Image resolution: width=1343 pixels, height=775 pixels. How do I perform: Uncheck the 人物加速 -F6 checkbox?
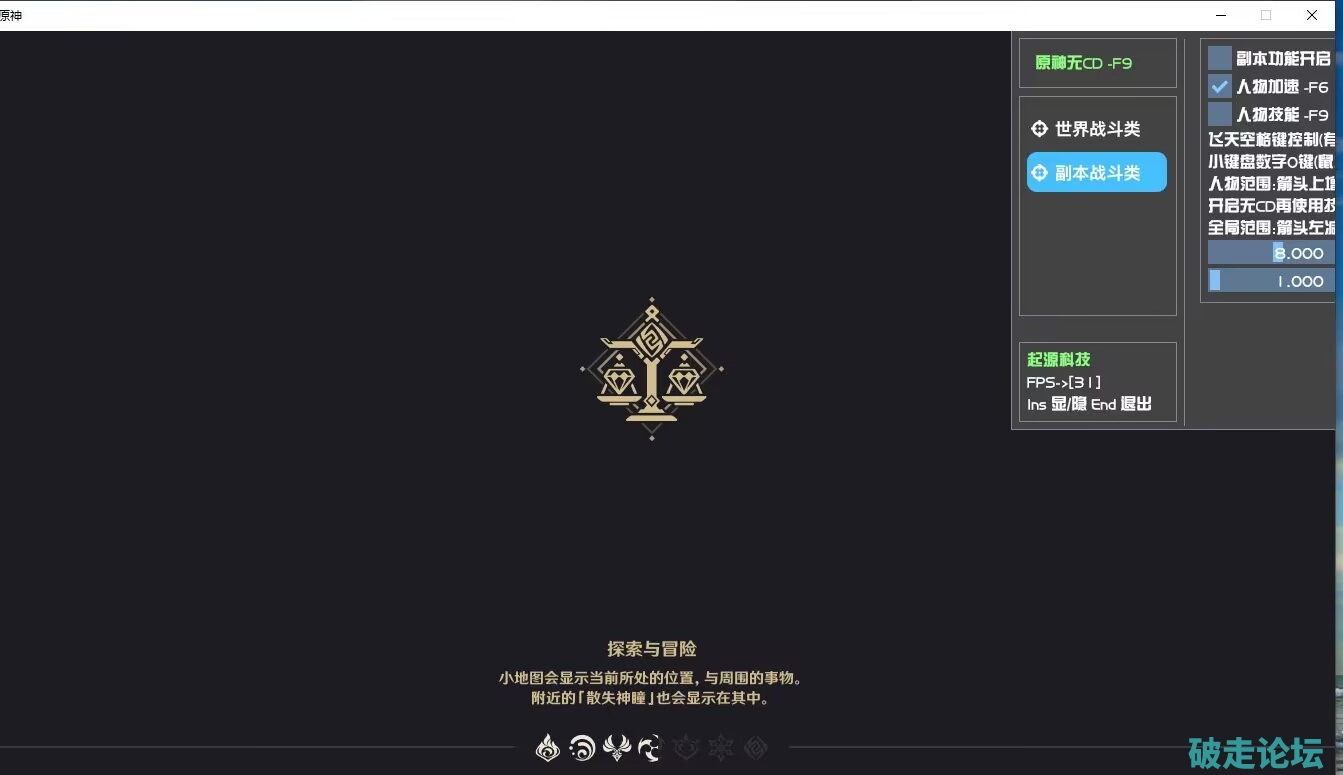point(1219,86)
